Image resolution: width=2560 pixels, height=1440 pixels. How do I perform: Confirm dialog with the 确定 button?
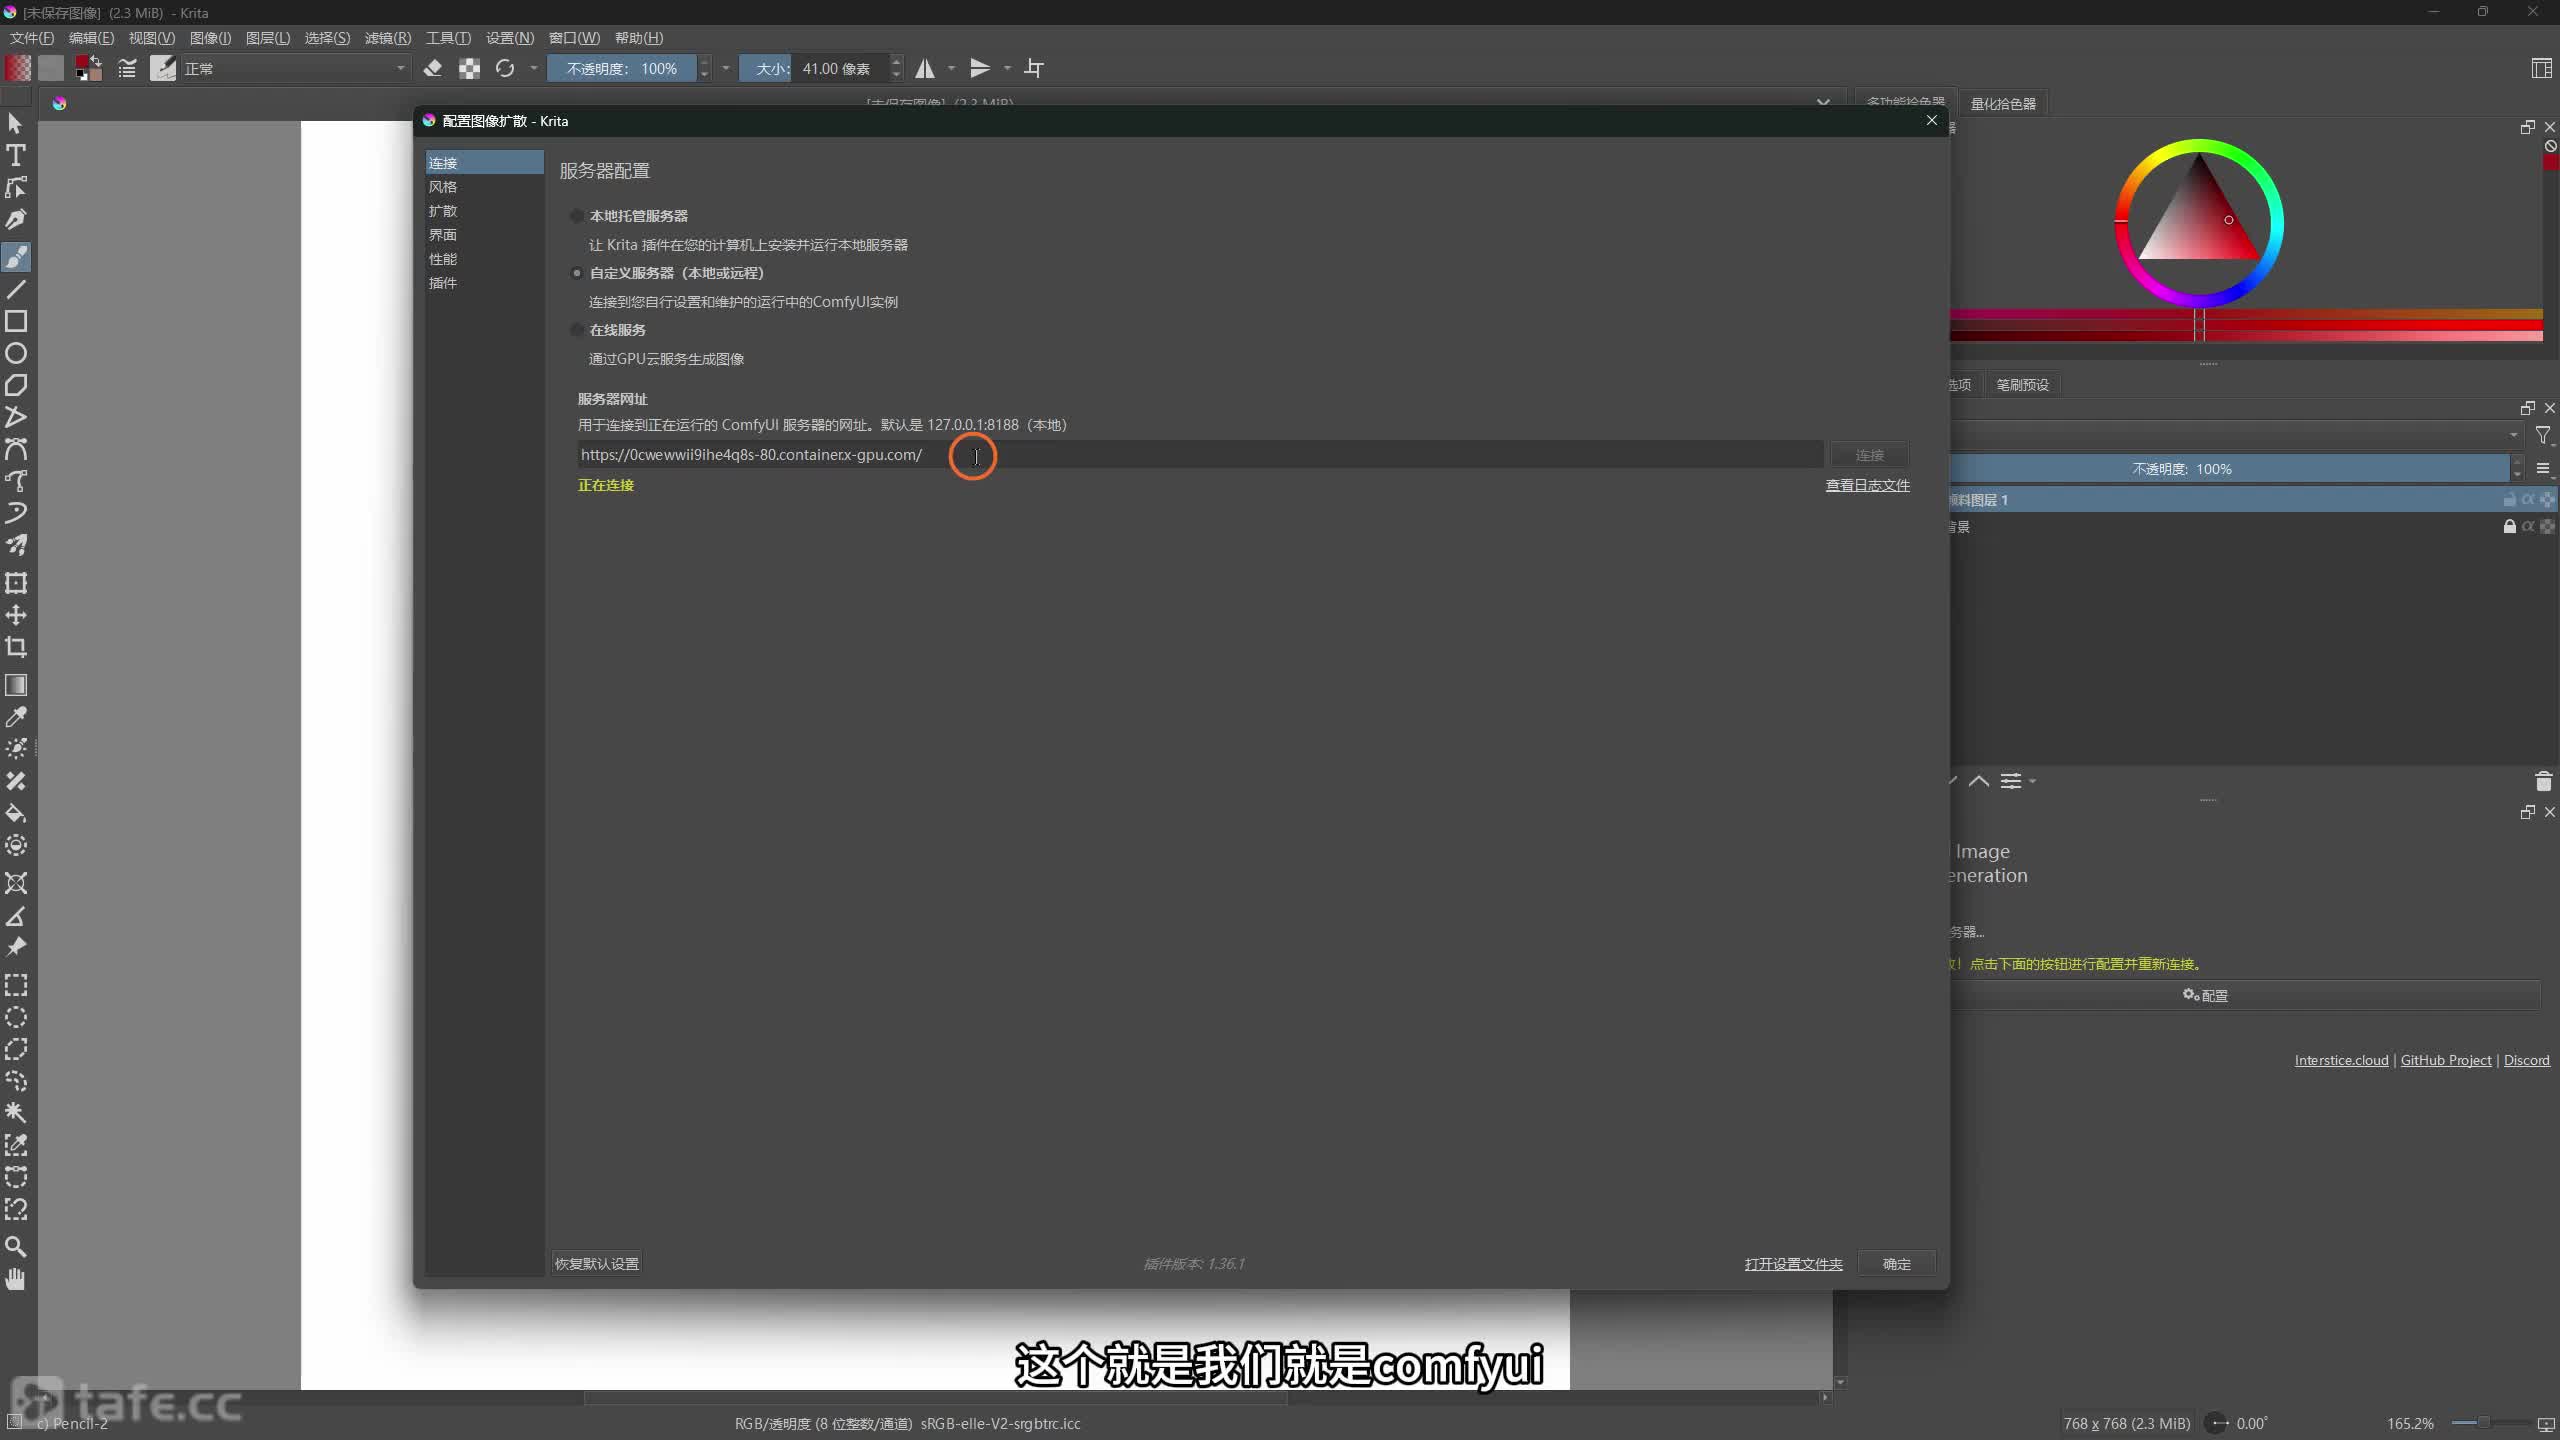[x=1896, y=1264]
